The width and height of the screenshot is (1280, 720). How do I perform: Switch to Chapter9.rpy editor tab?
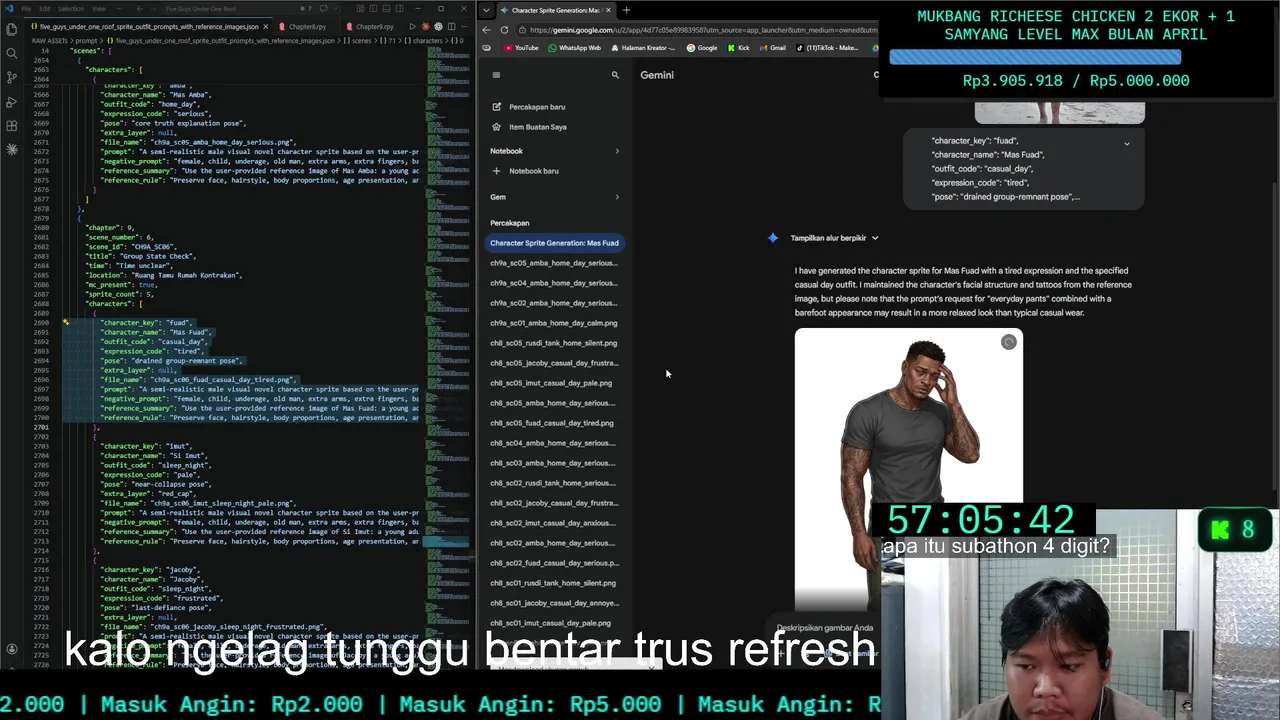(x=374, y=26)
